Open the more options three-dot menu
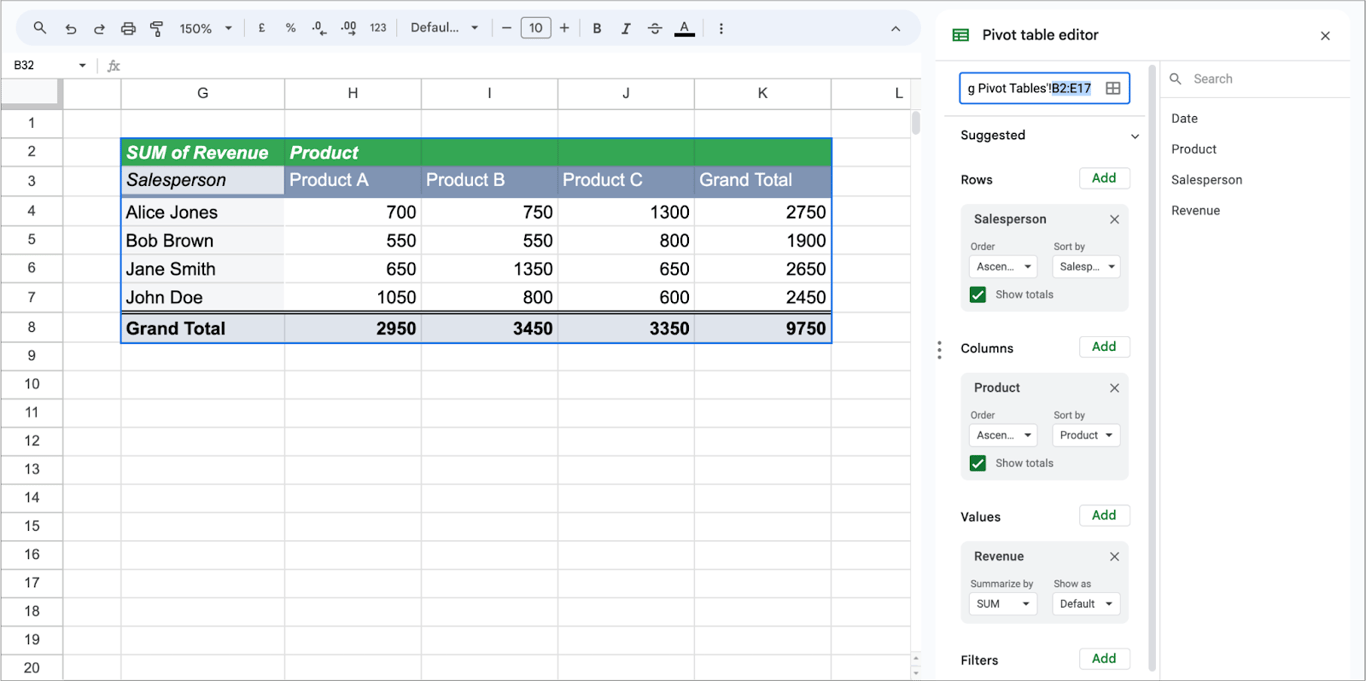 pyautogui.click(x=721, y=28)
